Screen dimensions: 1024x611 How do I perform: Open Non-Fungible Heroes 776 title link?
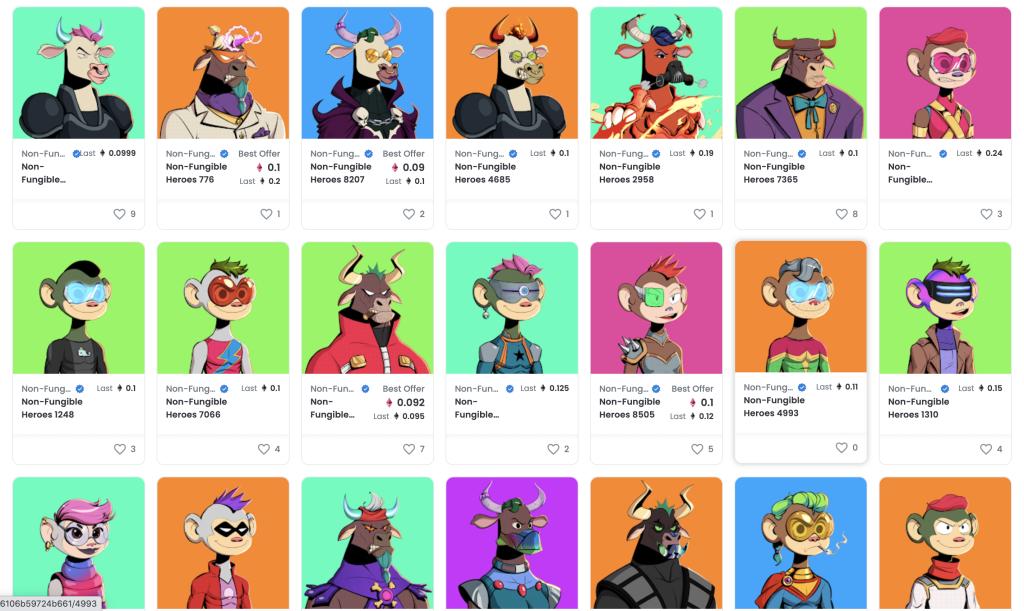(x=197, y=173)
